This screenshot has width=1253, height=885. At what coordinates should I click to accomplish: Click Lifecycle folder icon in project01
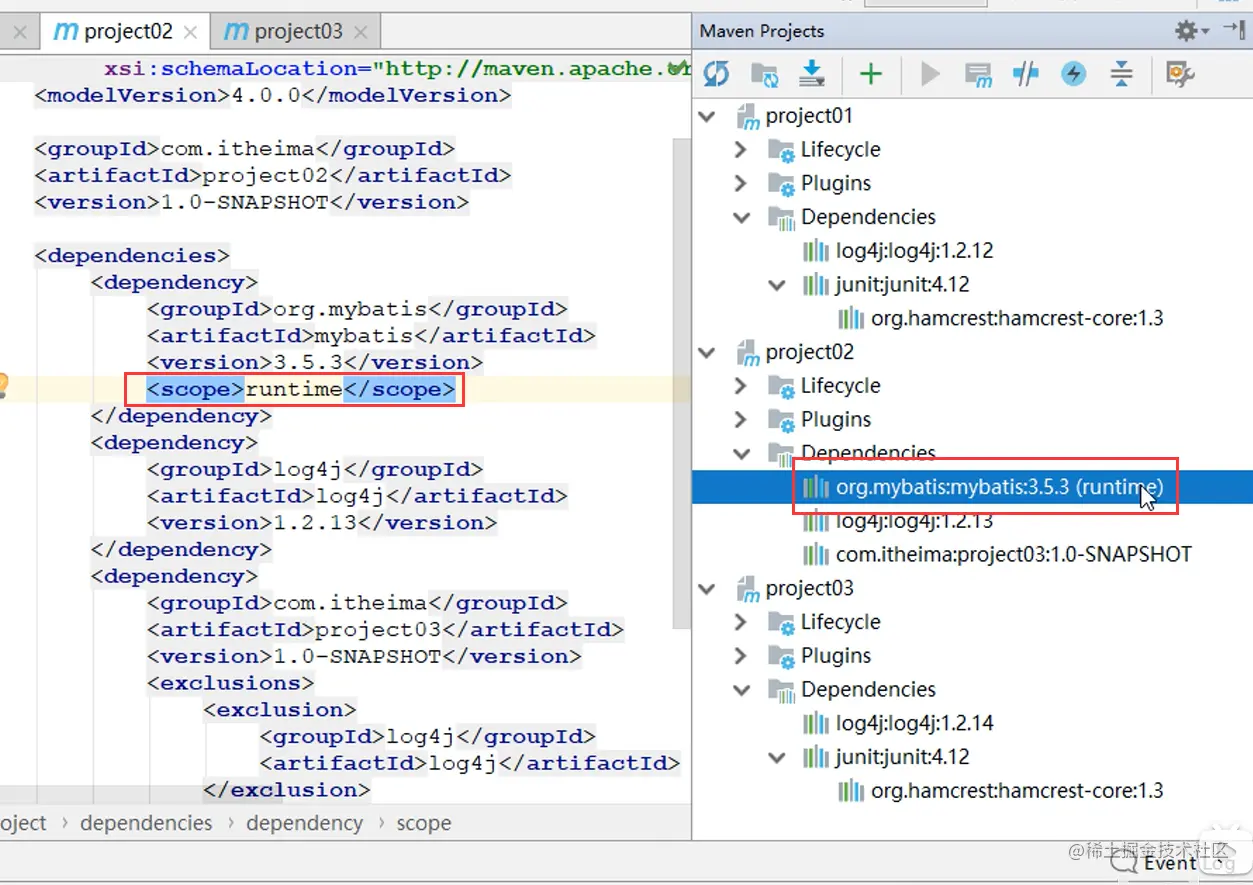coord(781,151)
